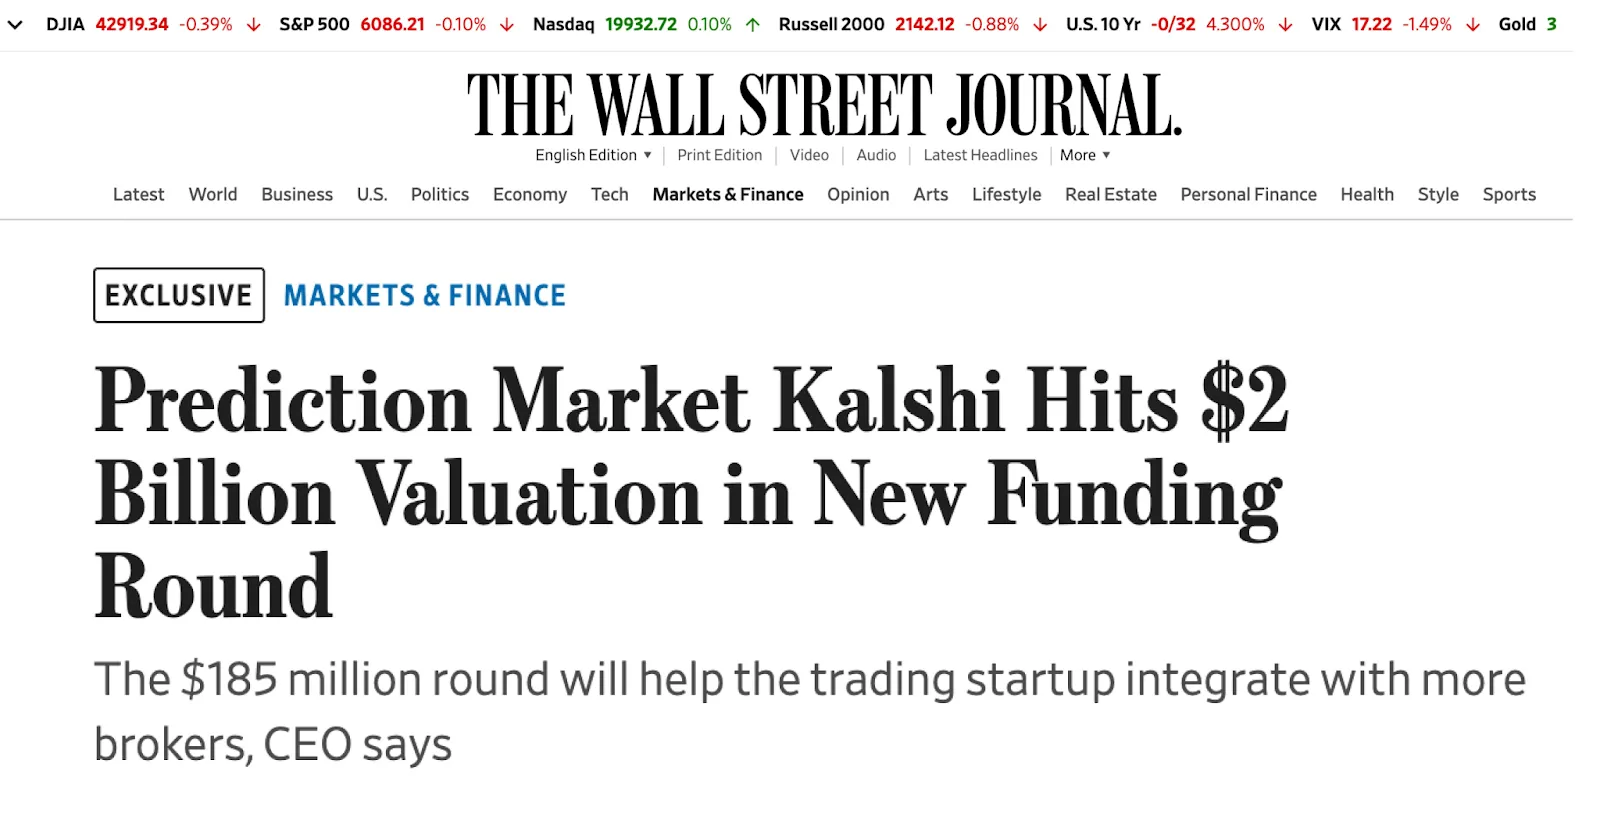
Task: Click the U.S. 10 Yr down arrow
Action: point(1286,25)
